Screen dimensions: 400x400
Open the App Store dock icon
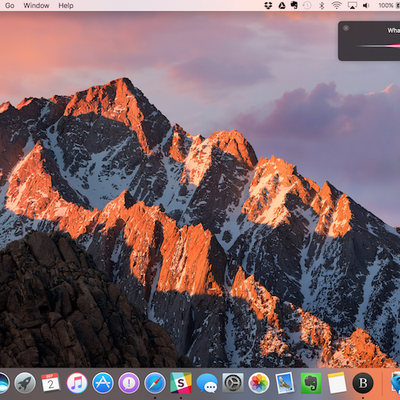(103, 383)
